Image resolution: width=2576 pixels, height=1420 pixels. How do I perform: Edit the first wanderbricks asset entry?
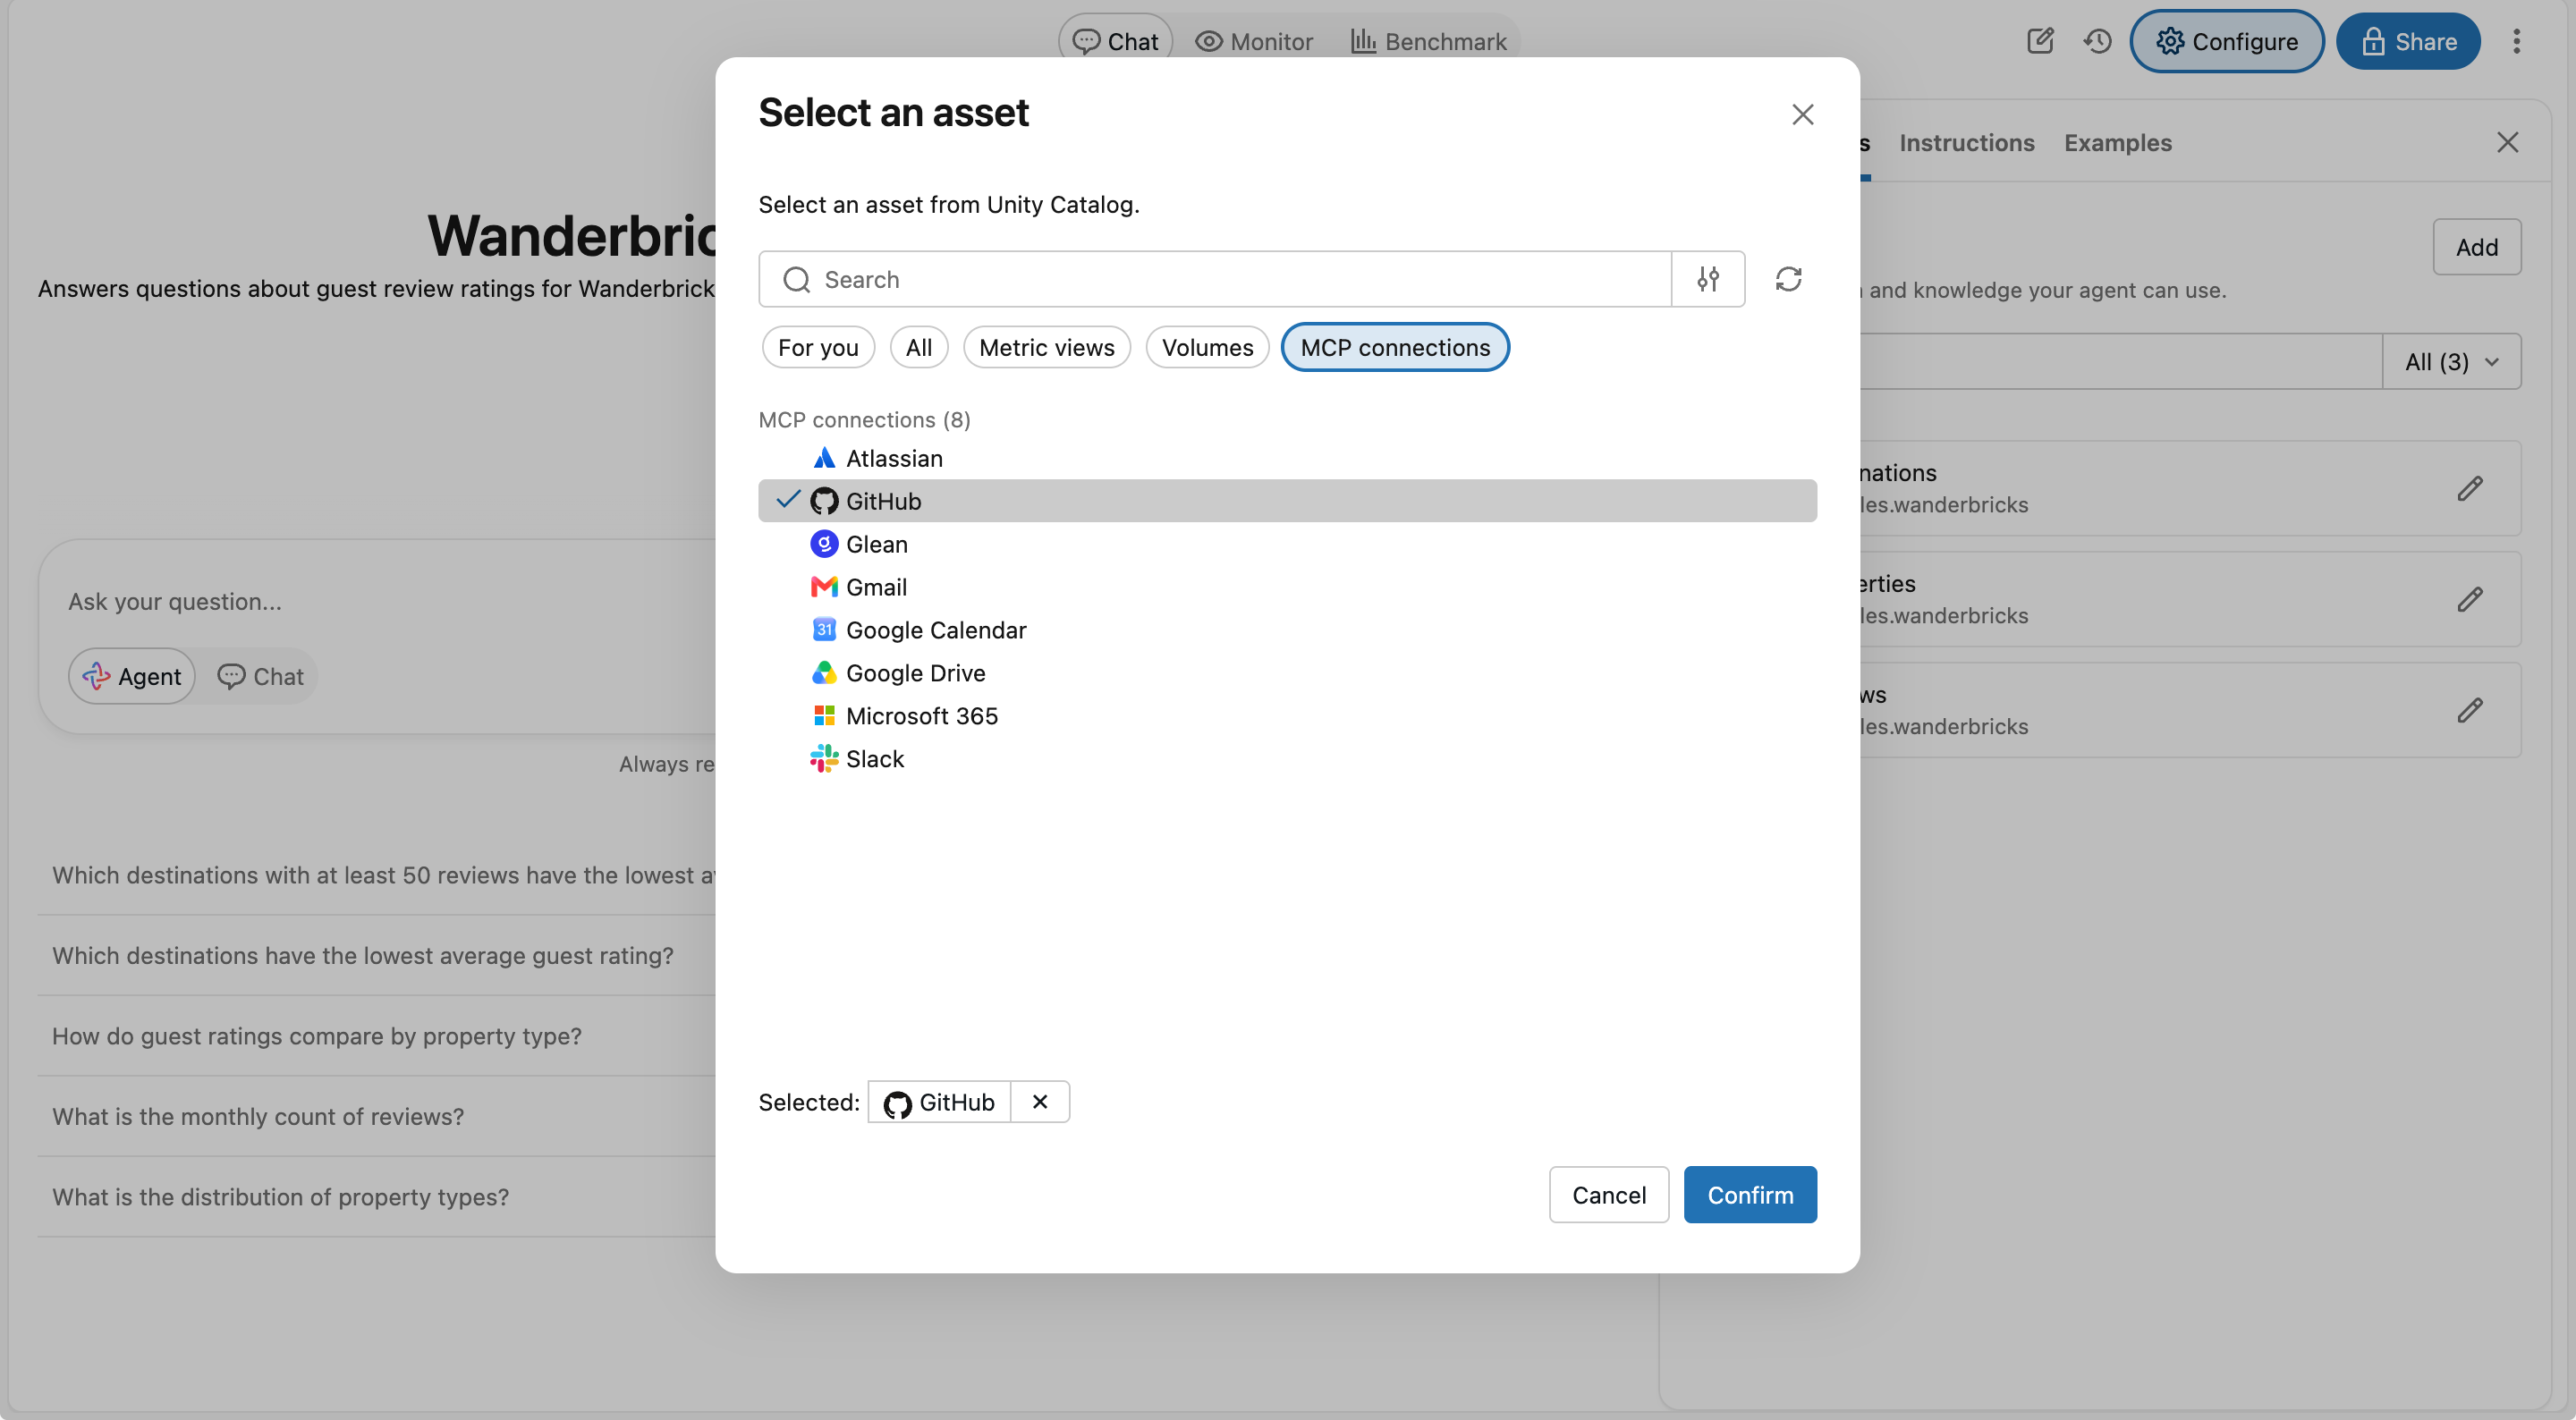2469,489
